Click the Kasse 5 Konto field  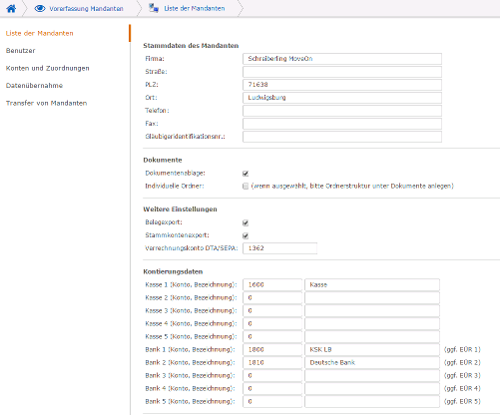272,337
